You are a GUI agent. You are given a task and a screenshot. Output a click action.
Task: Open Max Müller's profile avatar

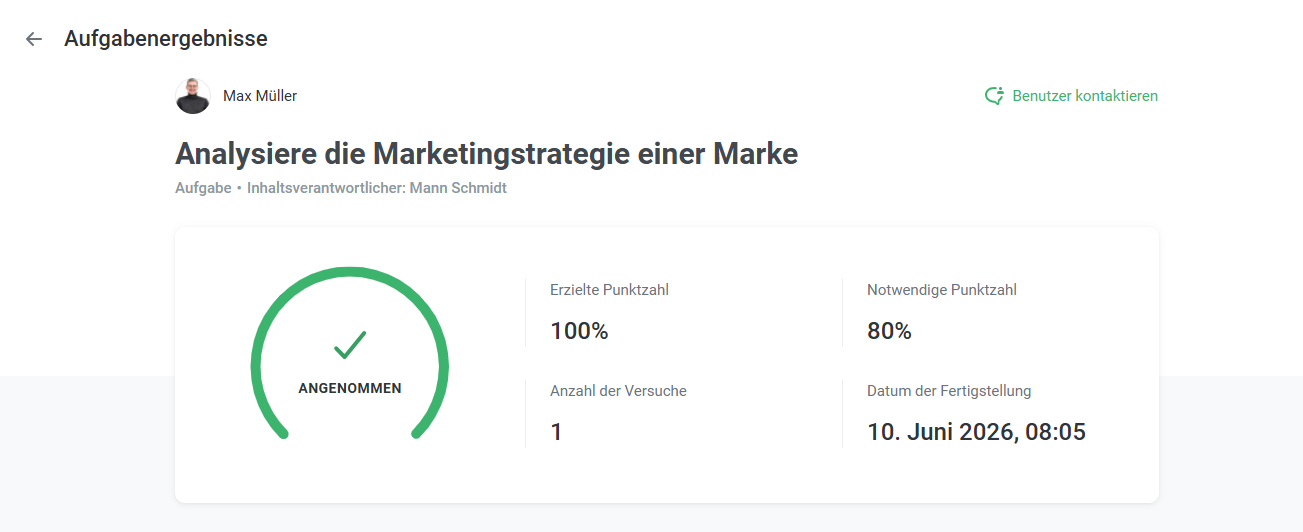pyautogui.click(x=193, y=96)
